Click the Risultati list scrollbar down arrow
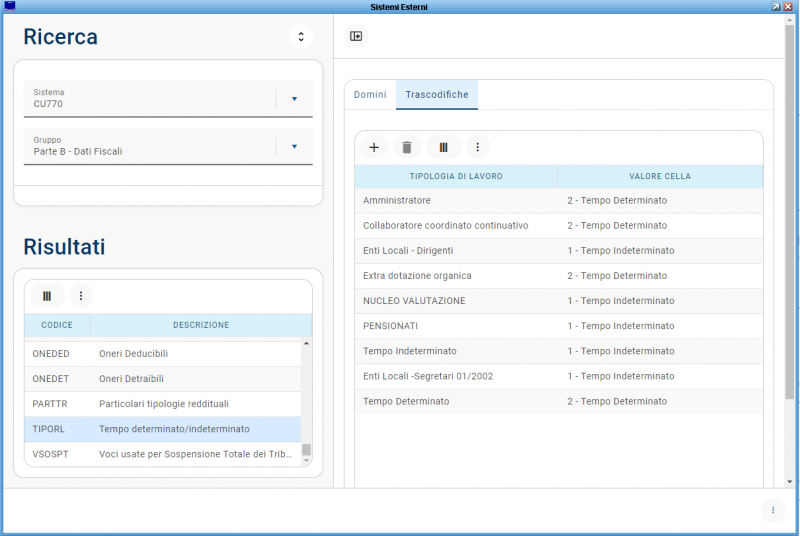This screenshot has width=800, height=536. (x=306, y=461)
